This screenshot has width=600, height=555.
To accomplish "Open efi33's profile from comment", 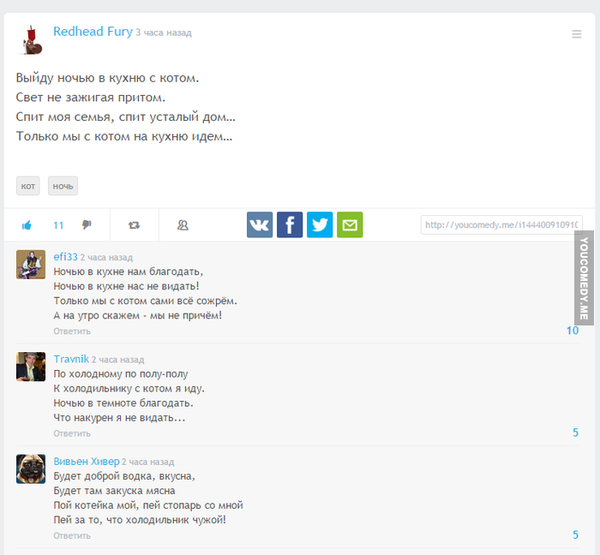I will (x=65, y=256).
